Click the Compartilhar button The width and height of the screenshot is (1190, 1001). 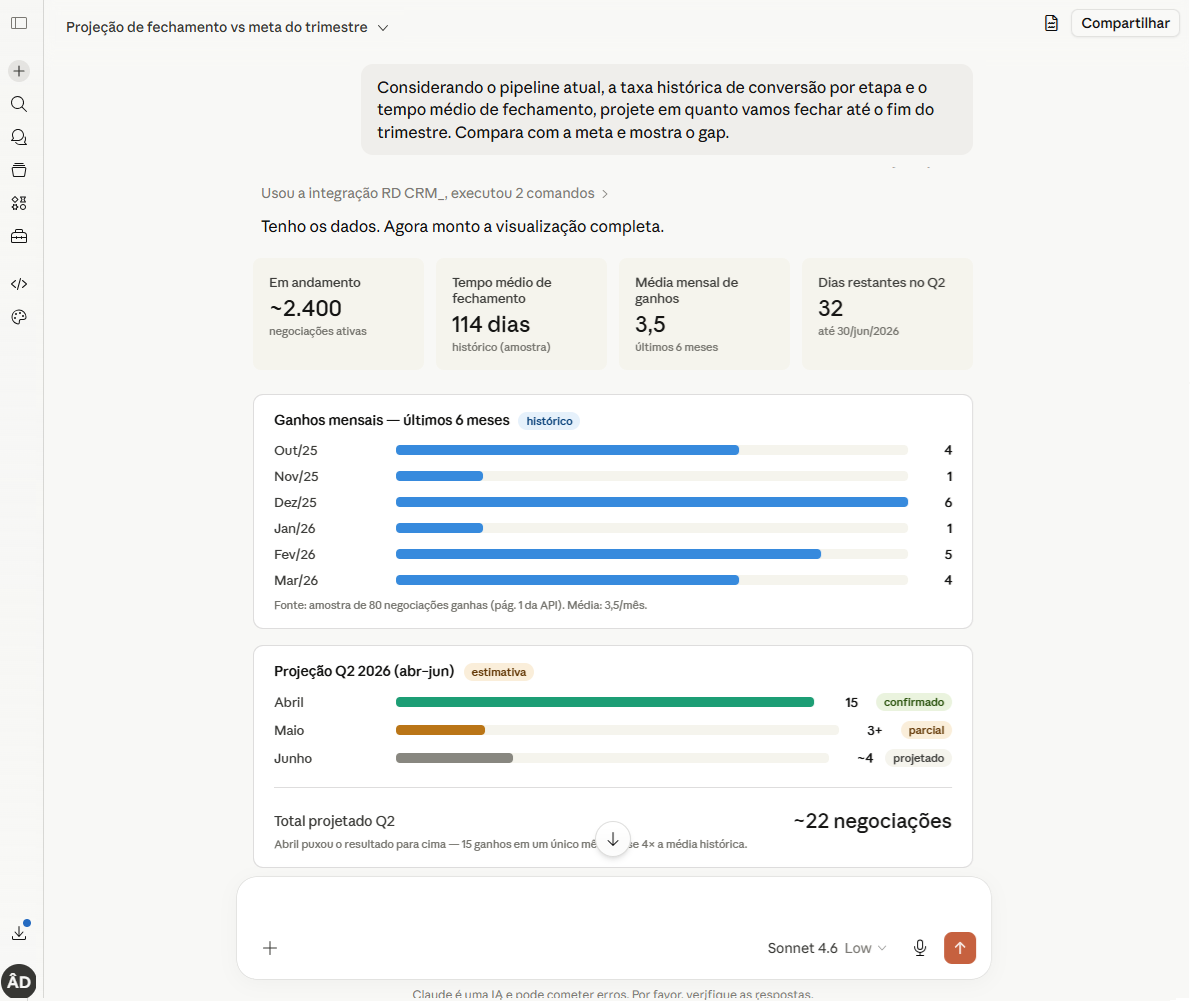click(1125, 24)
